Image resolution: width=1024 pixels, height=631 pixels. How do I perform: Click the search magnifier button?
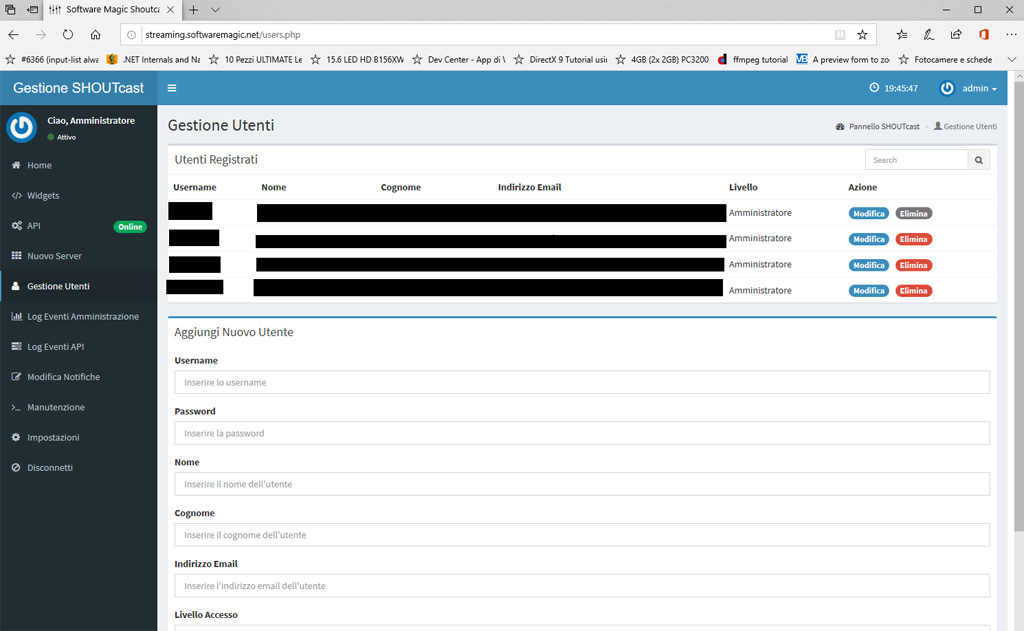(x=978, y=160)
